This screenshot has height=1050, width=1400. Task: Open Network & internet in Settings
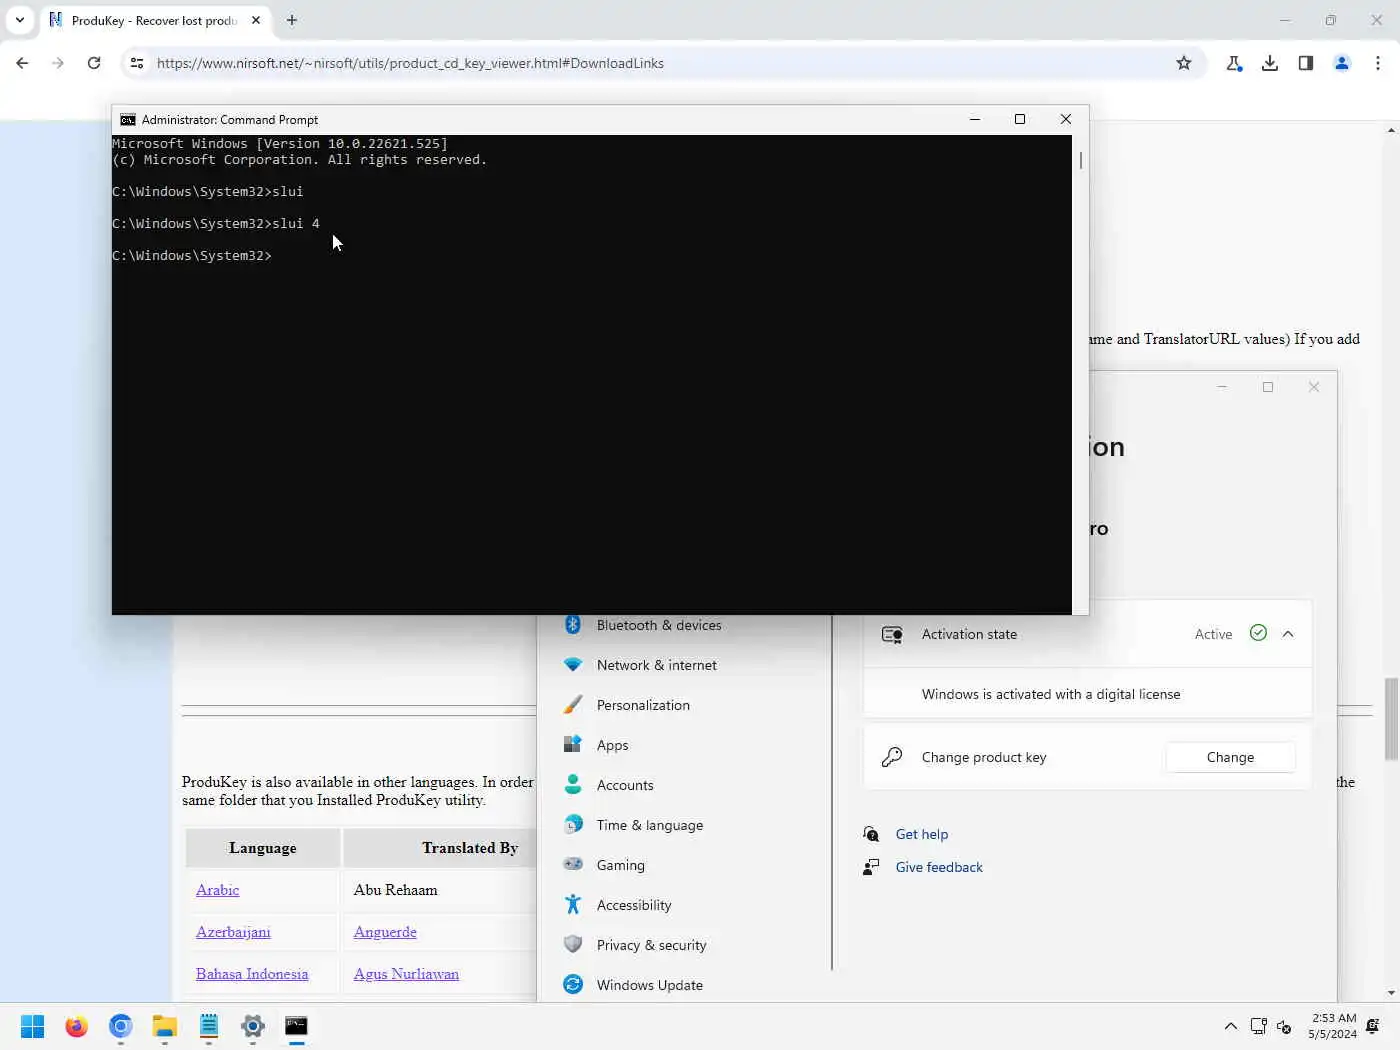(x=657, y=665)
